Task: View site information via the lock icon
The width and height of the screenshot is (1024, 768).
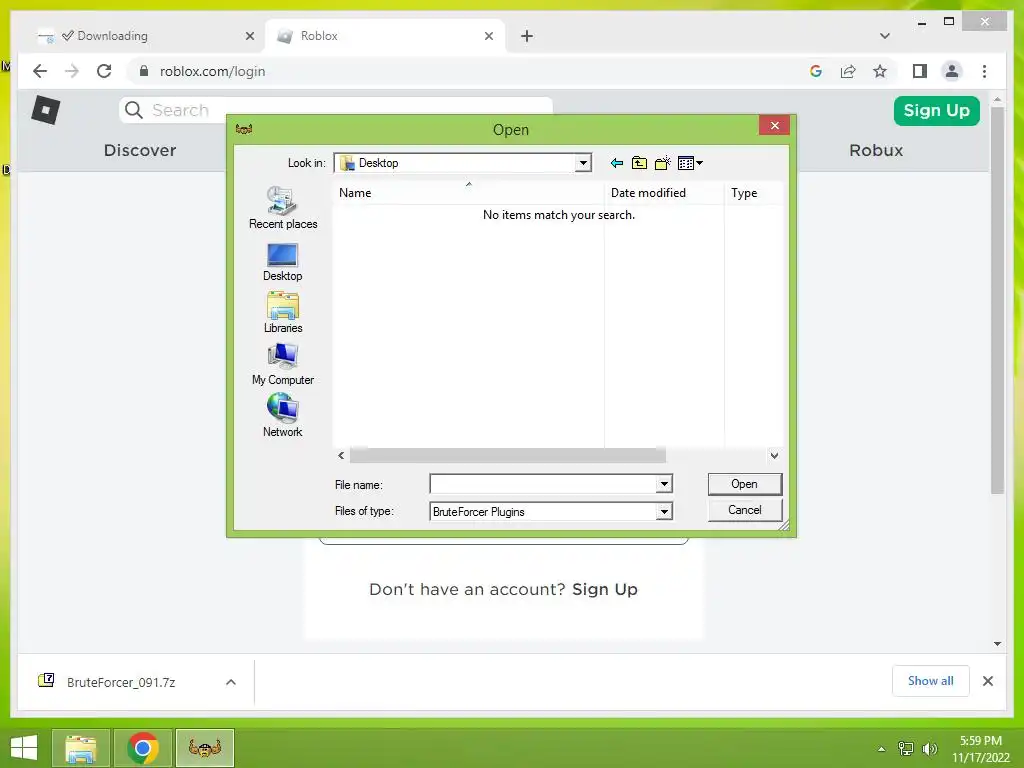Action: [144, 71]
